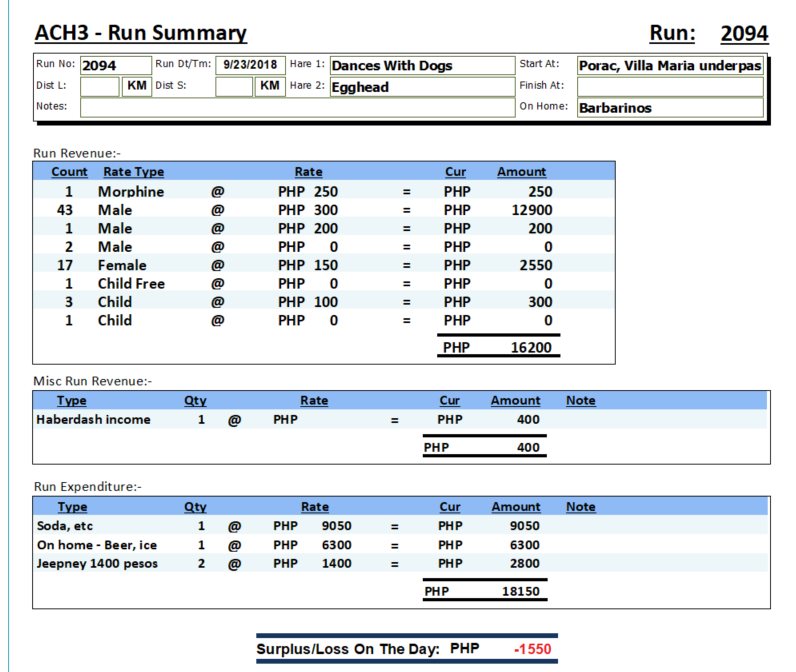
Task: Focus the empty Finish At field
Action: [670, 86]
